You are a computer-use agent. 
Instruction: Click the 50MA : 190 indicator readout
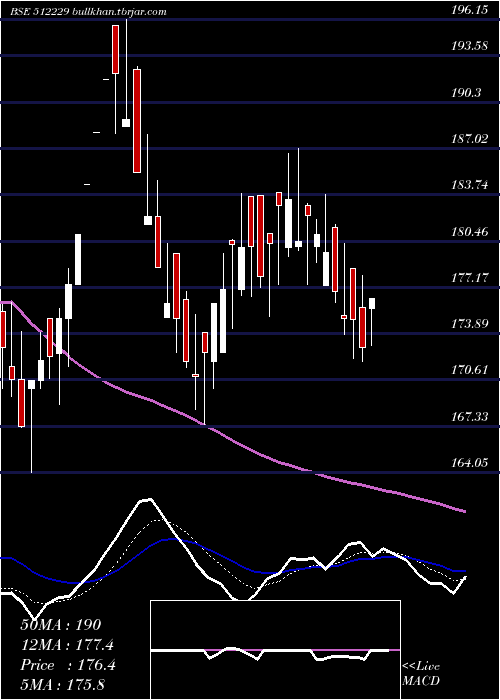(61, 625)
